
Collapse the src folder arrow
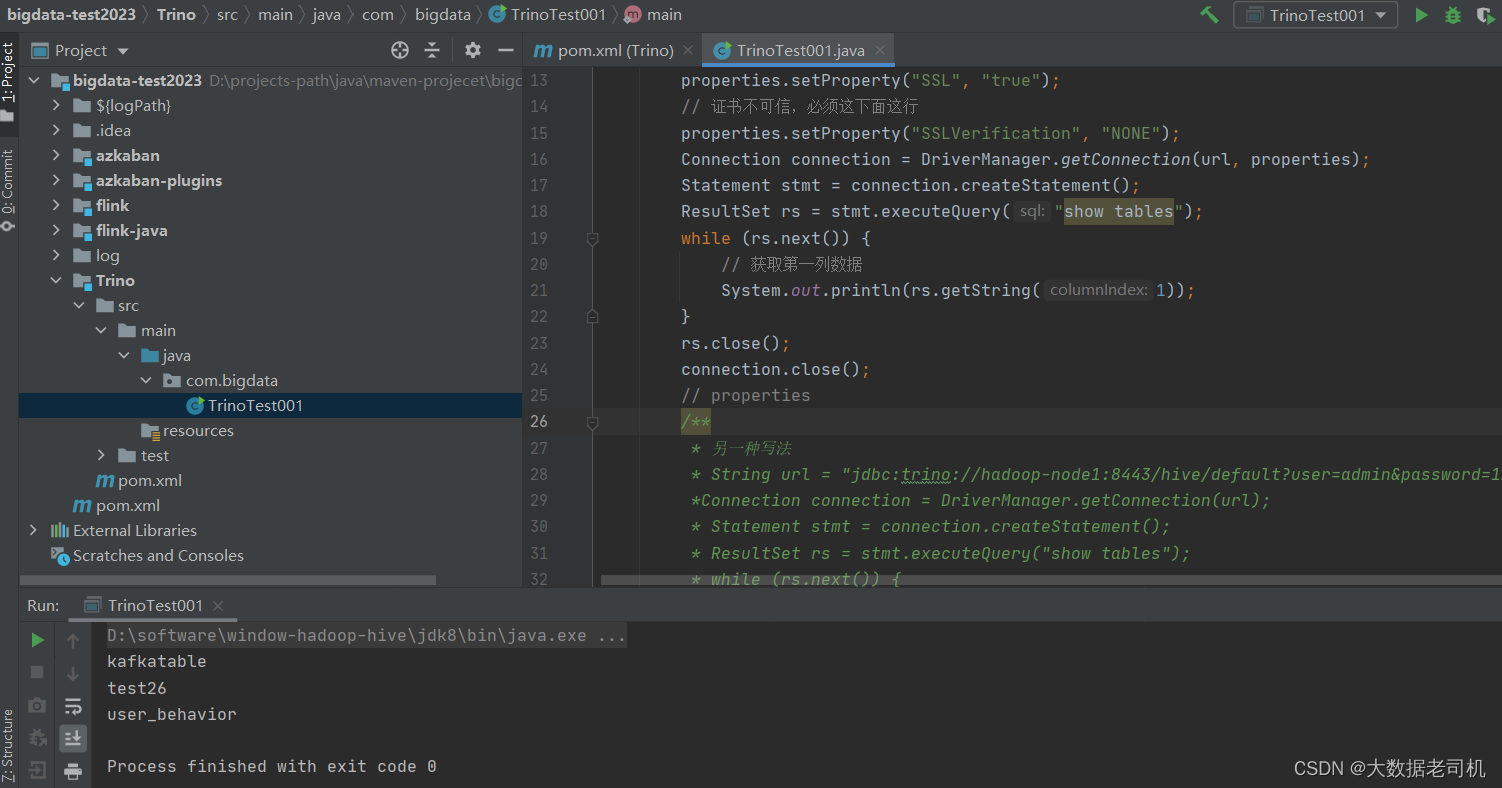pos(79,305)
